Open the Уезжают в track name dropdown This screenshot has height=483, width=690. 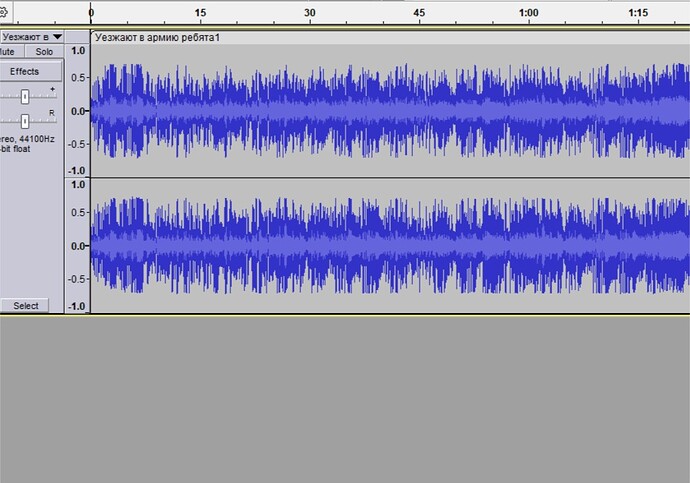click(31, 36)
